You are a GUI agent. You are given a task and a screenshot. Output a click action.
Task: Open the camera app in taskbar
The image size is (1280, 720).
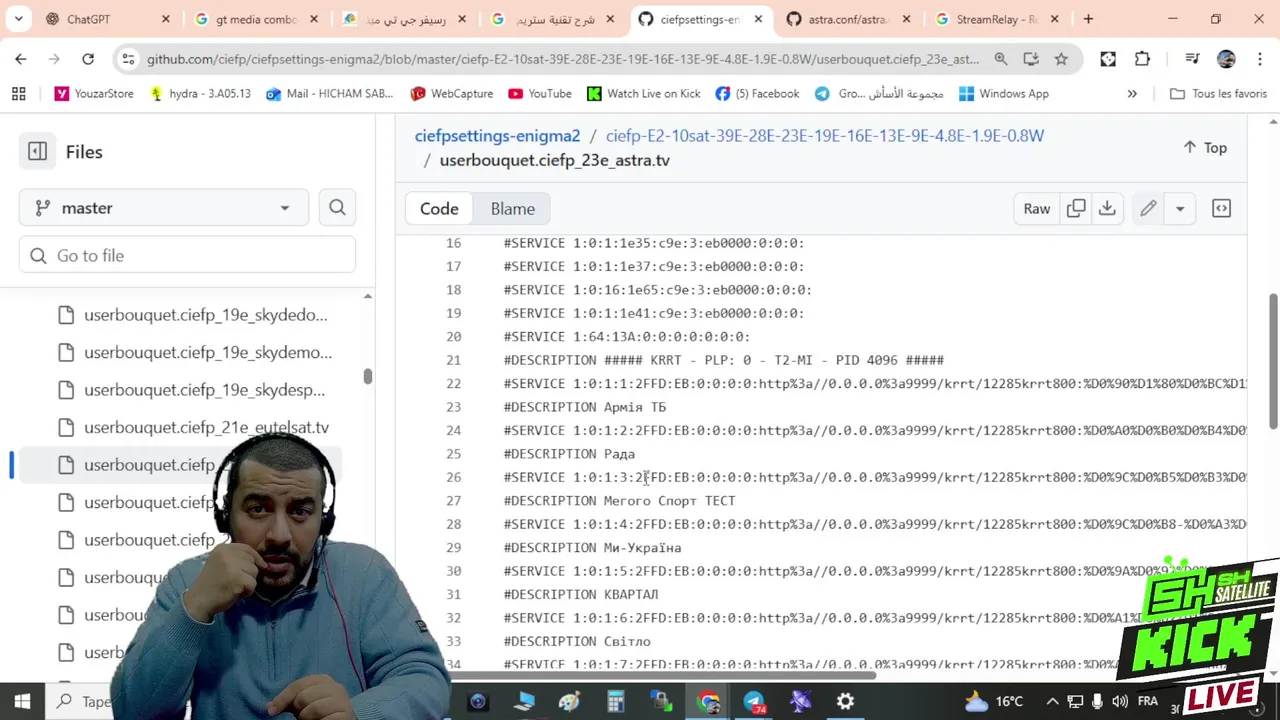tap(477, 701)
